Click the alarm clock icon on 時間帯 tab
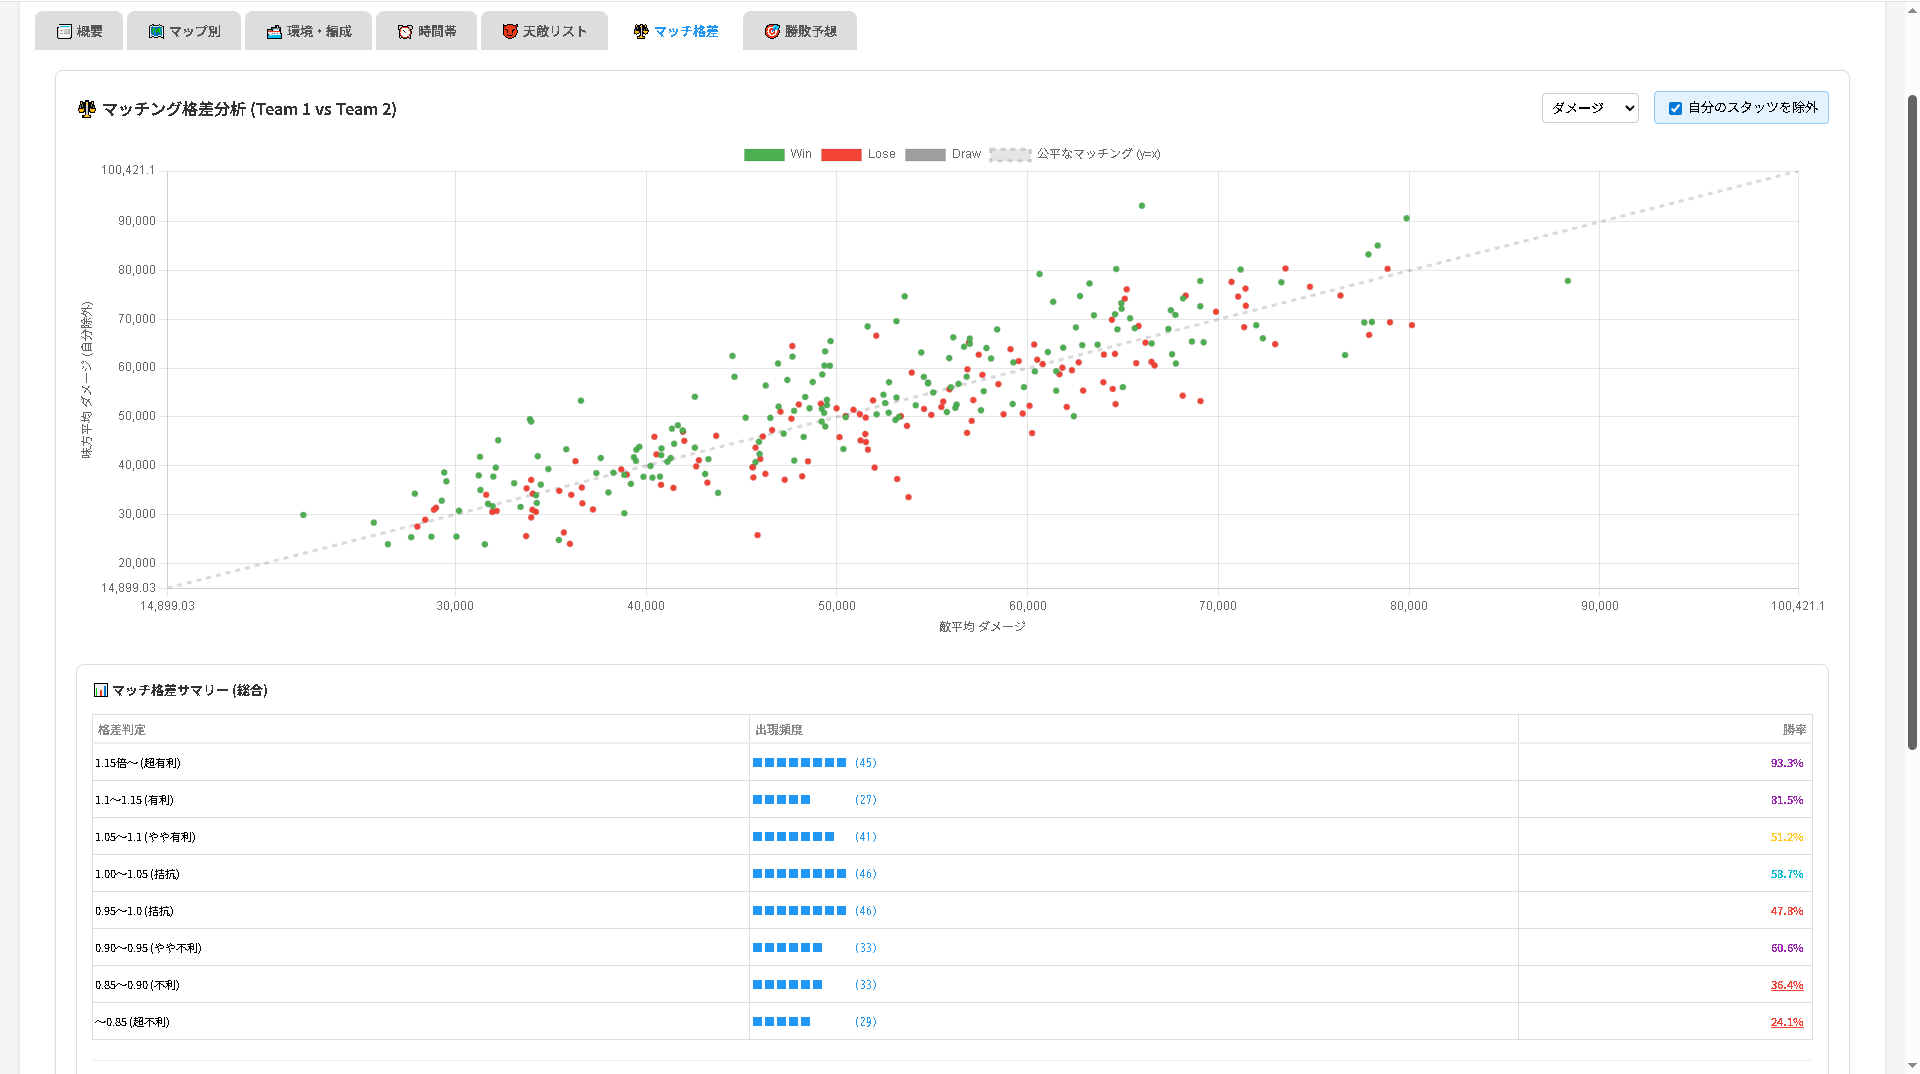Image resolution: width=1920 pixels, height=1074 pixels. point(405,32)
